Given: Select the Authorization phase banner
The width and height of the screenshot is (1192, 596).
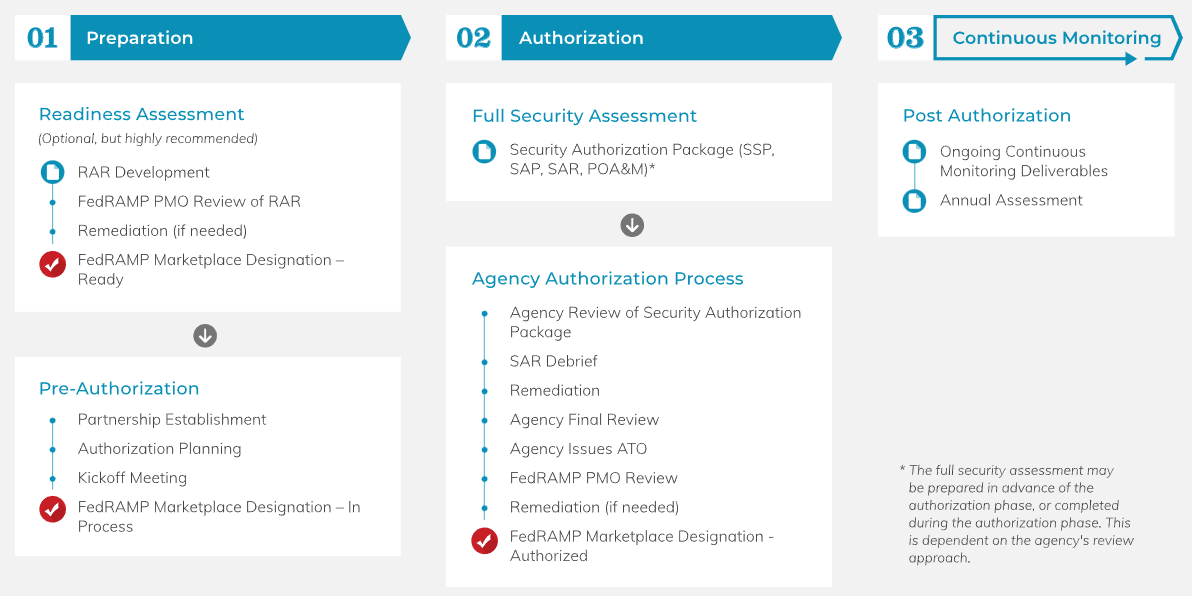Looking at the screenshot, I should click(x=670, y=38).
